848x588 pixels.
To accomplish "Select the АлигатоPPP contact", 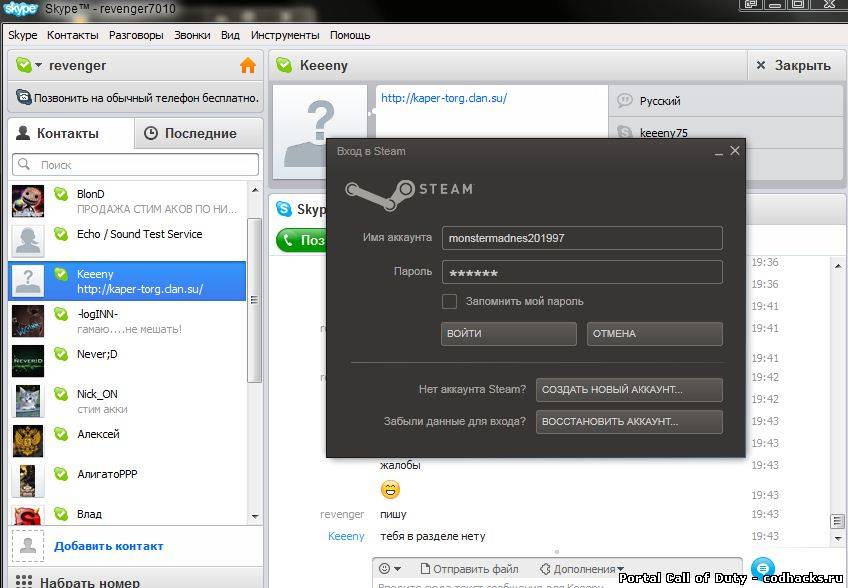I will tap(127, 481).
